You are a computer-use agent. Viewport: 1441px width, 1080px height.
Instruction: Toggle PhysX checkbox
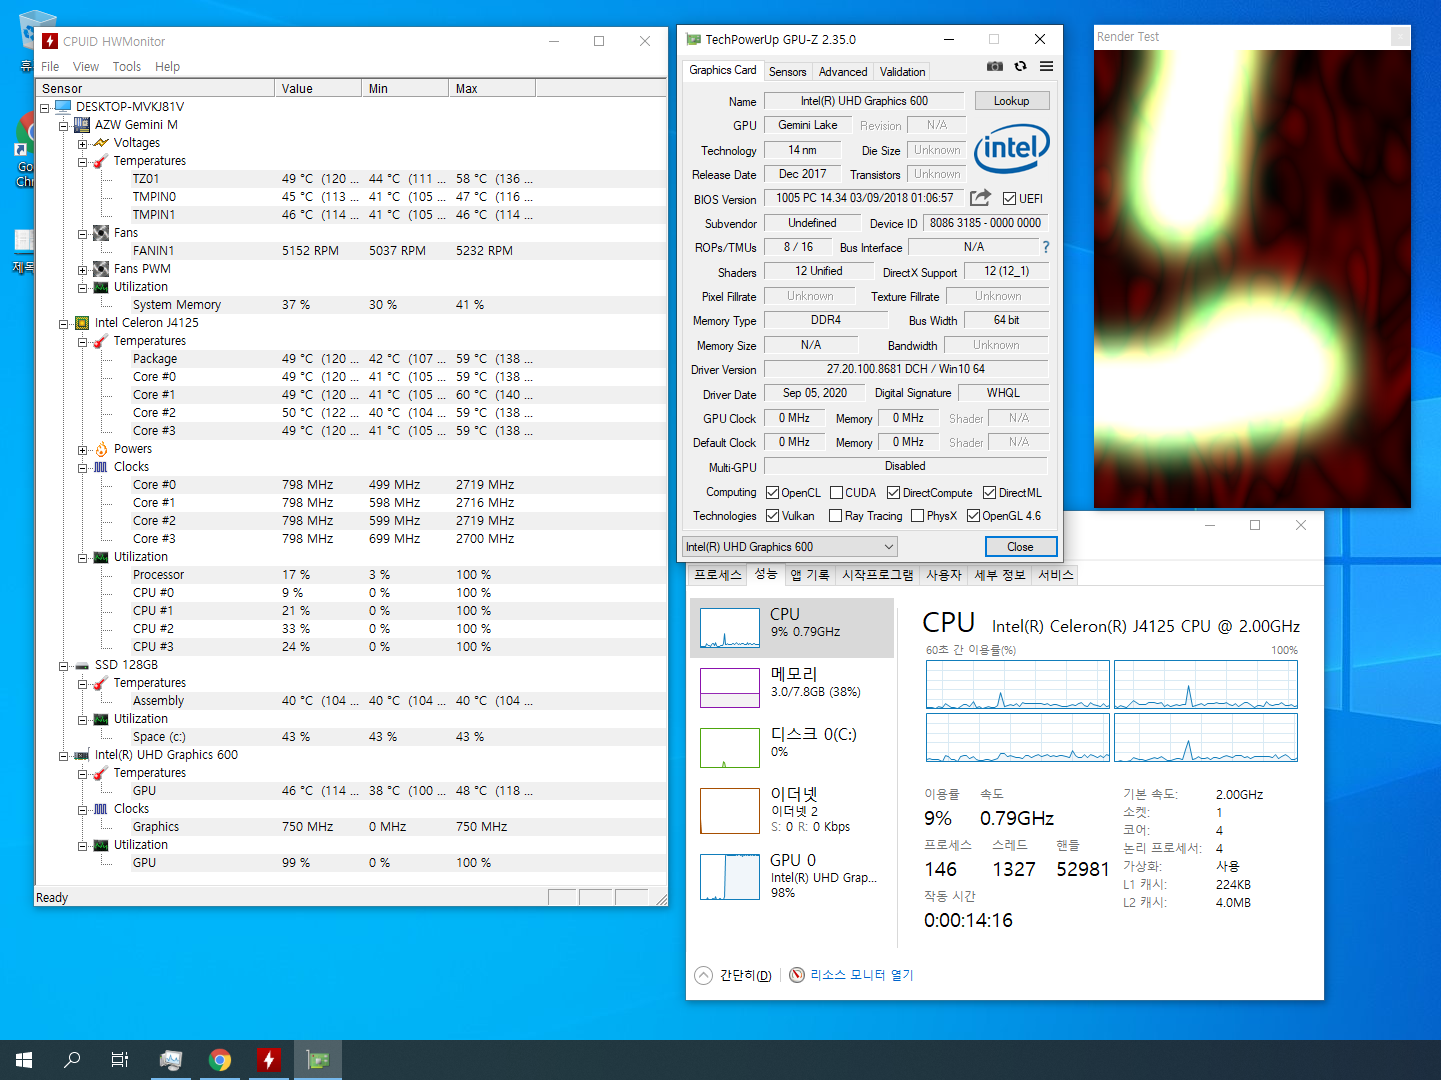917,515
